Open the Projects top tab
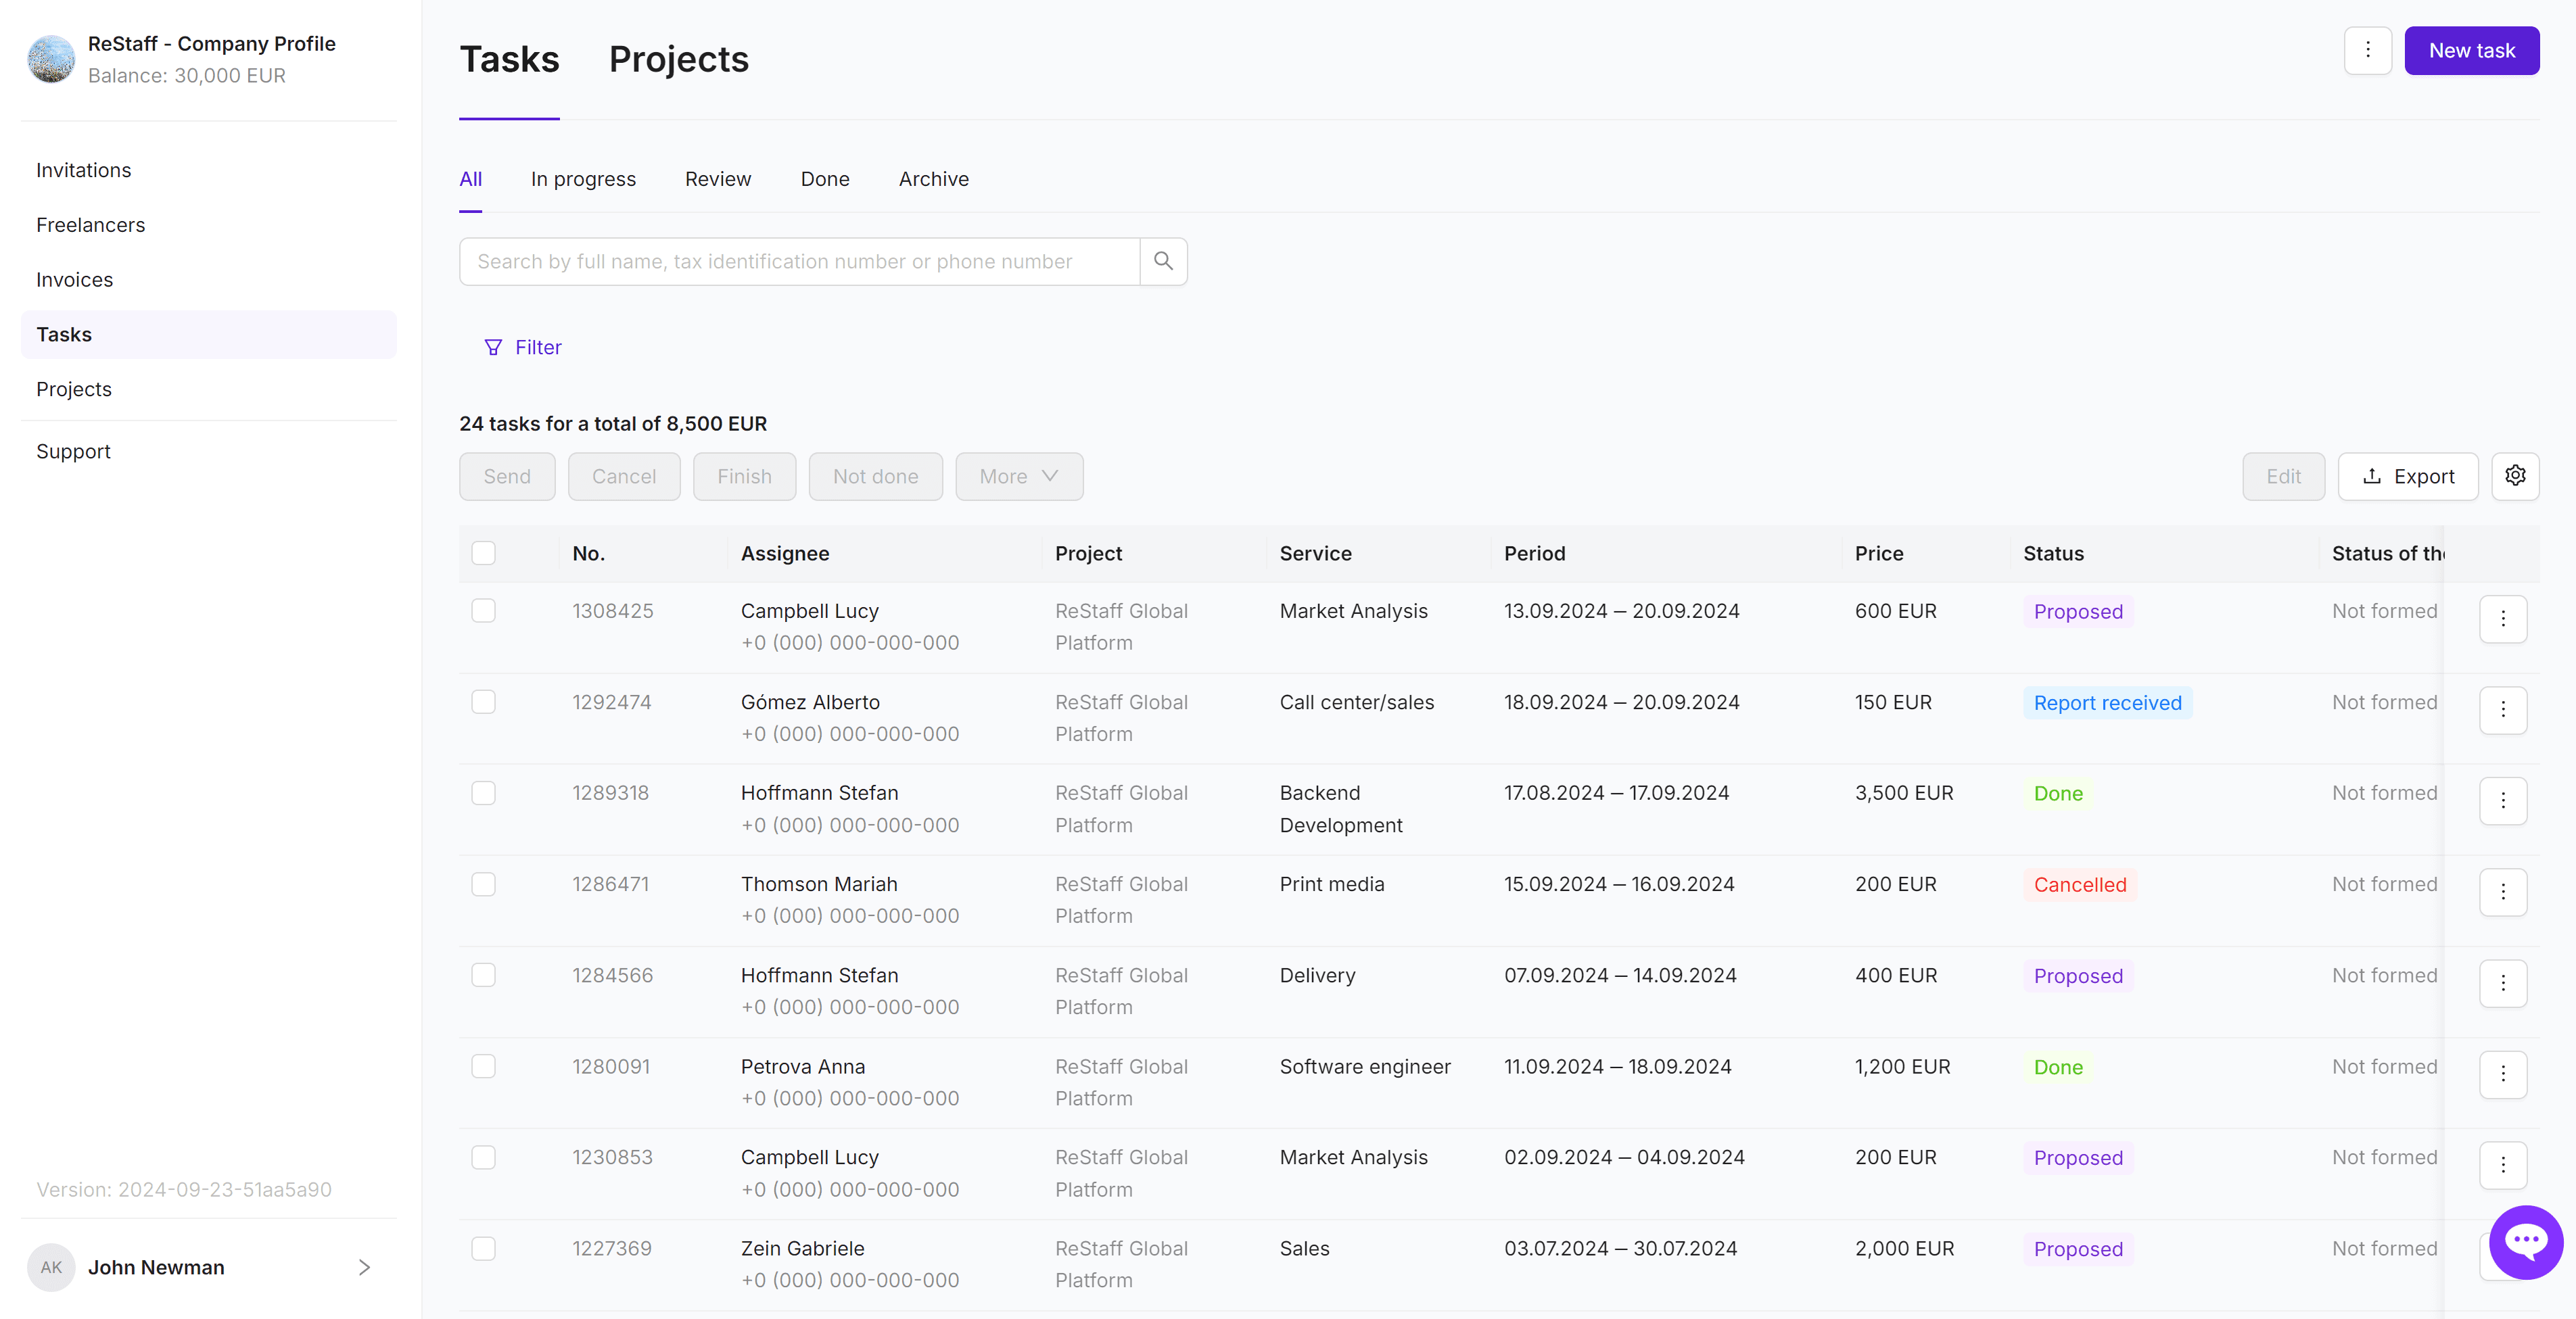2576x1319 pixels. (678, 59)
